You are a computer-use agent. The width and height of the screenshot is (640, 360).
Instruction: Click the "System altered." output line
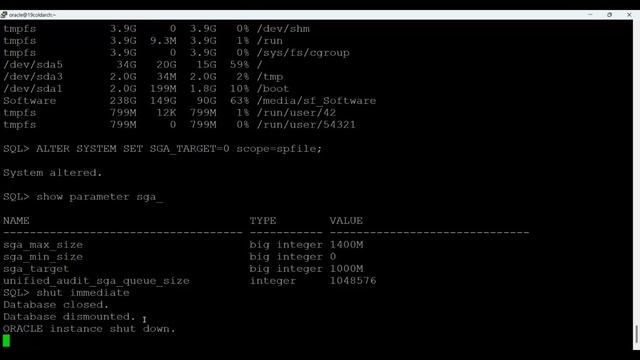53,173
